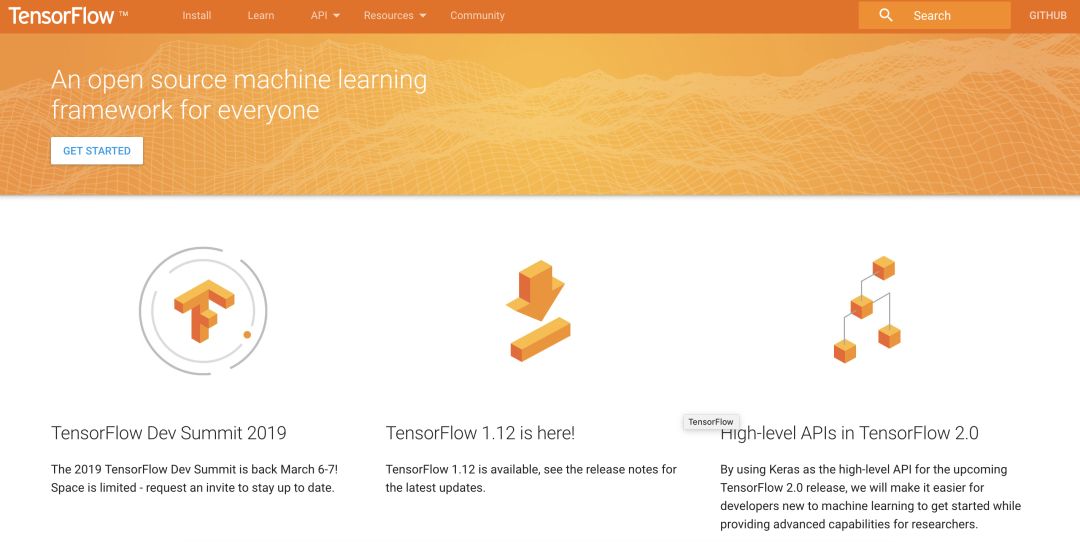Viewport: 1080px width, 542px height.
Task: Click the TensorFlow logo in header
Action: point(68,16)
